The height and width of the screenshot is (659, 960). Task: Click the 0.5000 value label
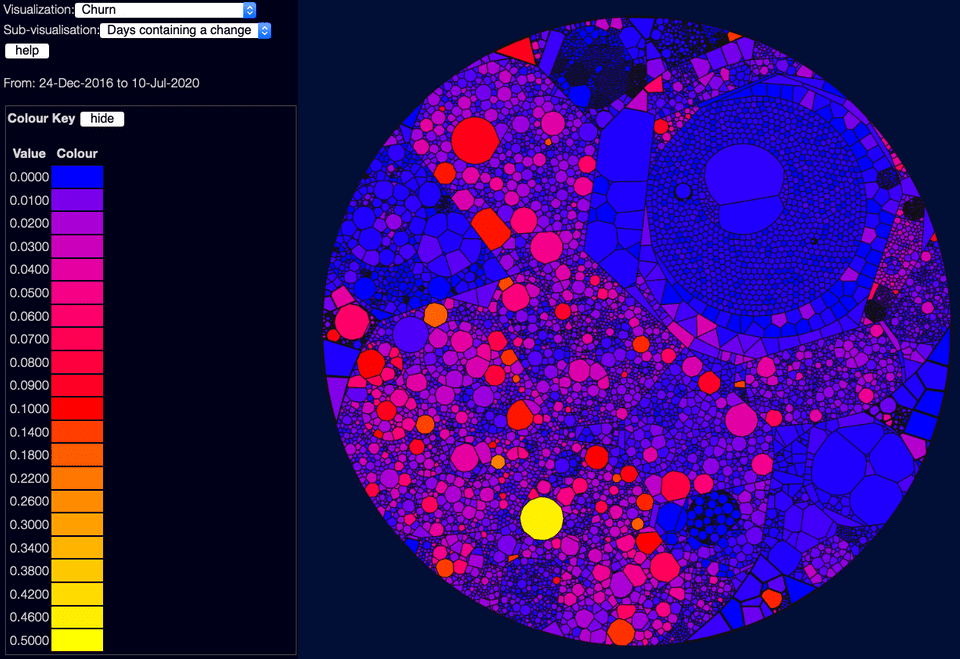29,640
